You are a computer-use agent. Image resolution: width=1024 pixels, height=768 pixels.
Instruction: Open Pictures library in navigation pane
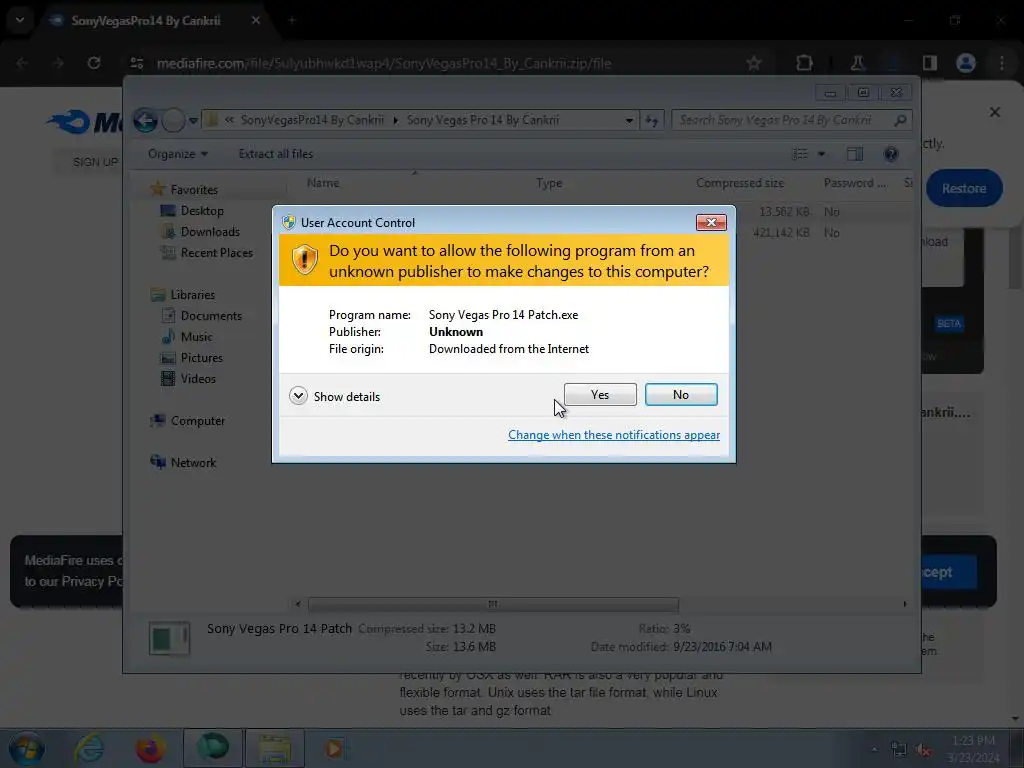coord(201,358)
